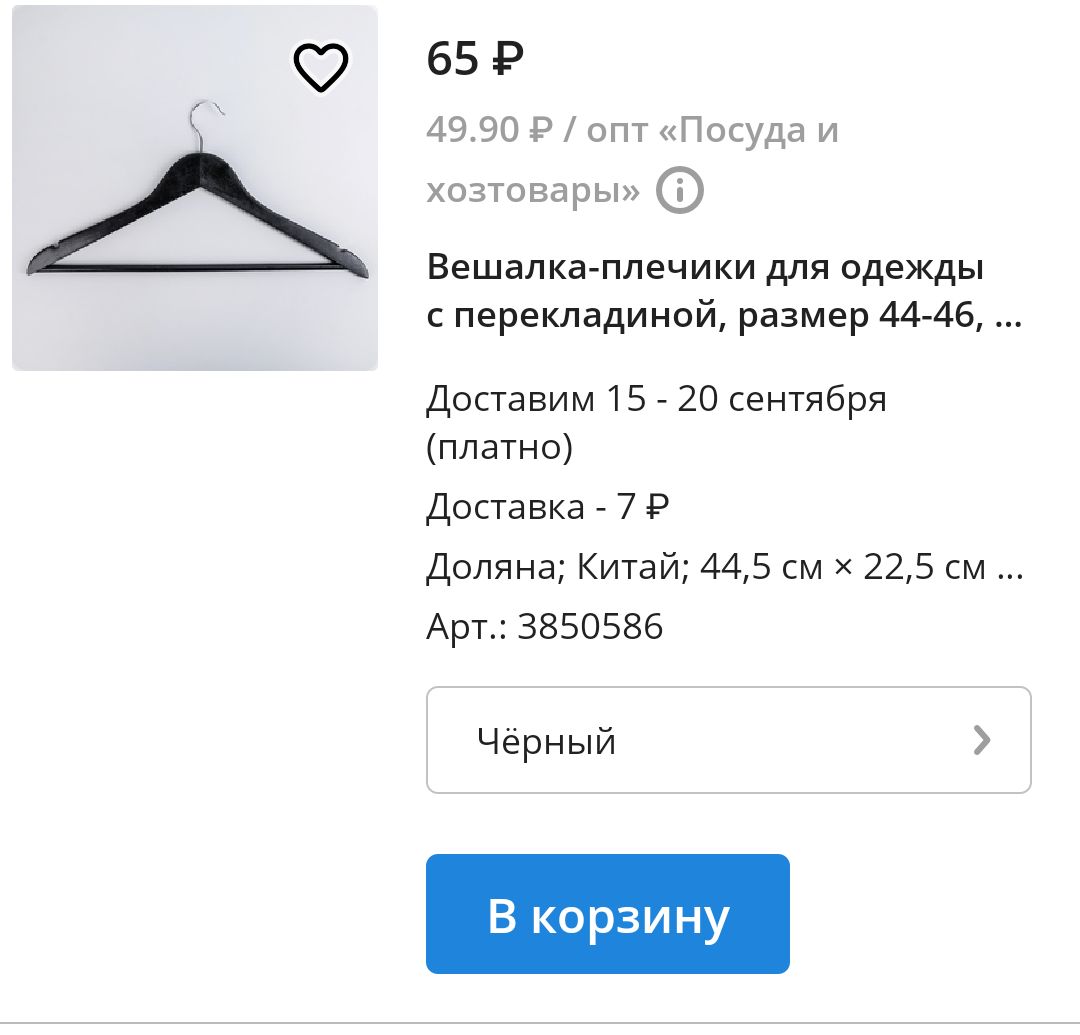Click wholesale group «Посуда и хозтовары» text

[632, 160]
